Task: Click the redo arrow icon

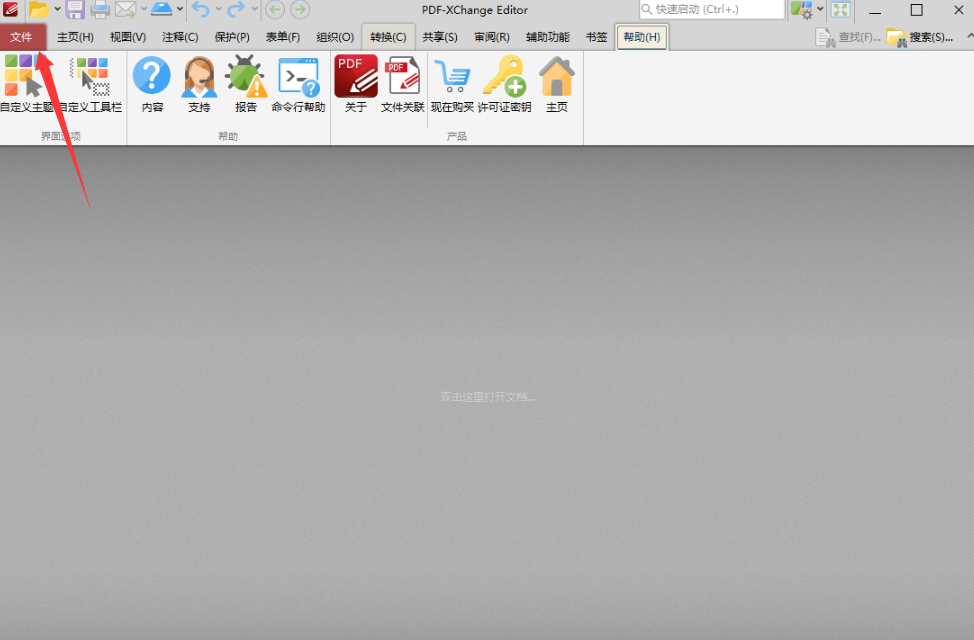Action: pyautogui.click(x=236, y=9)
